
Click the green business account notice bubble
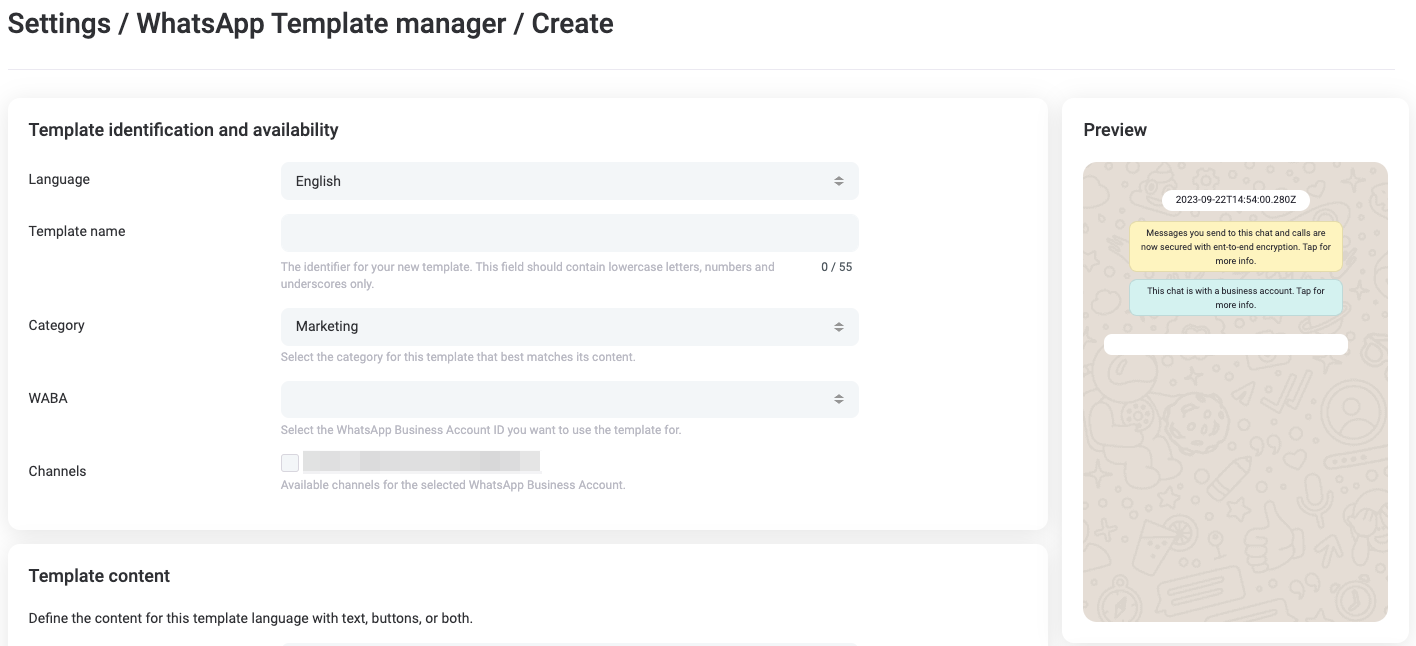[1236, 298]
